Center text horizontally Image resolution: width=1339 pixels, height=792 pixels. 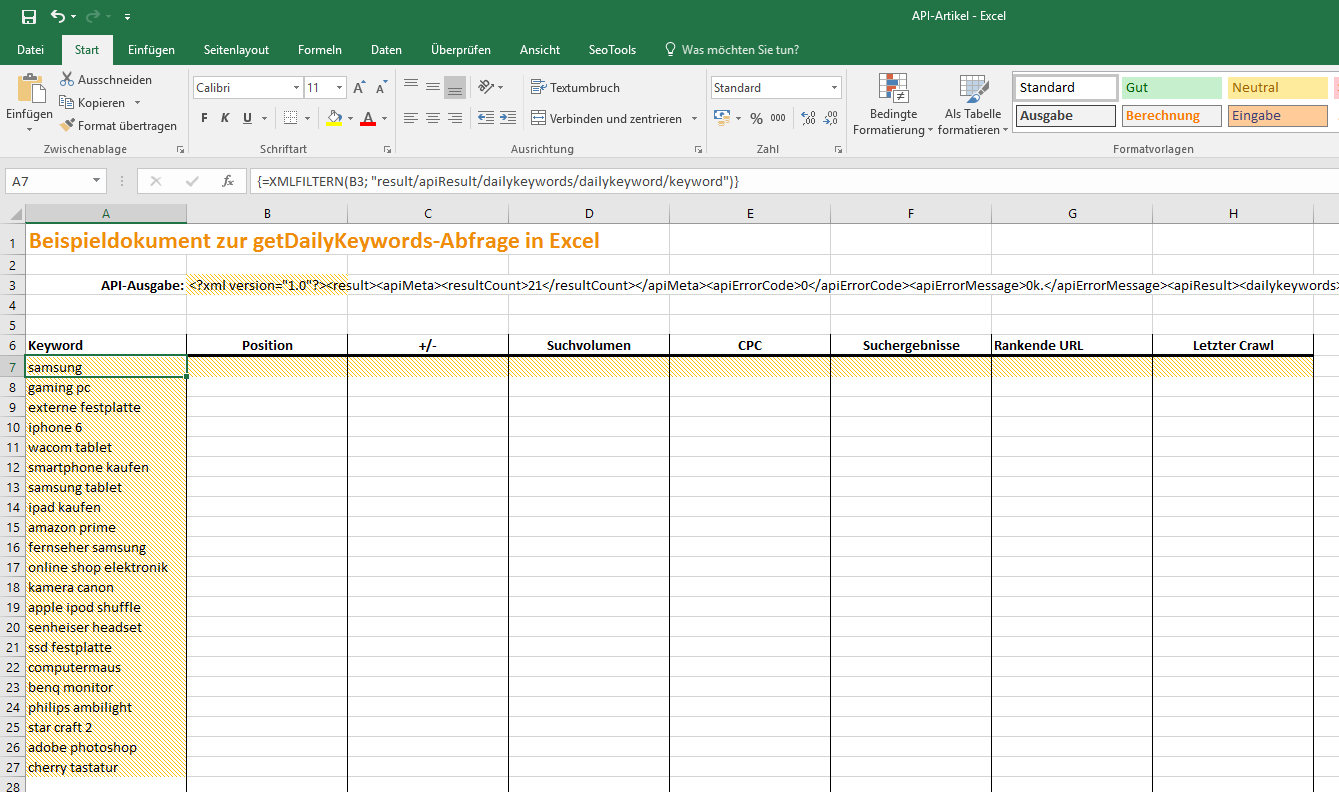[x=433, y=118]
